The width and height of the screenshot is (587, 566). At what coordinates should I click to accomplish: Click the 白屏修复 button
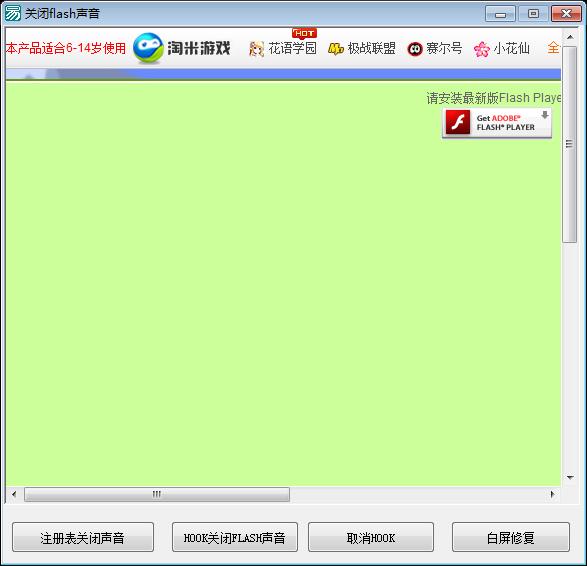(511, 537)
